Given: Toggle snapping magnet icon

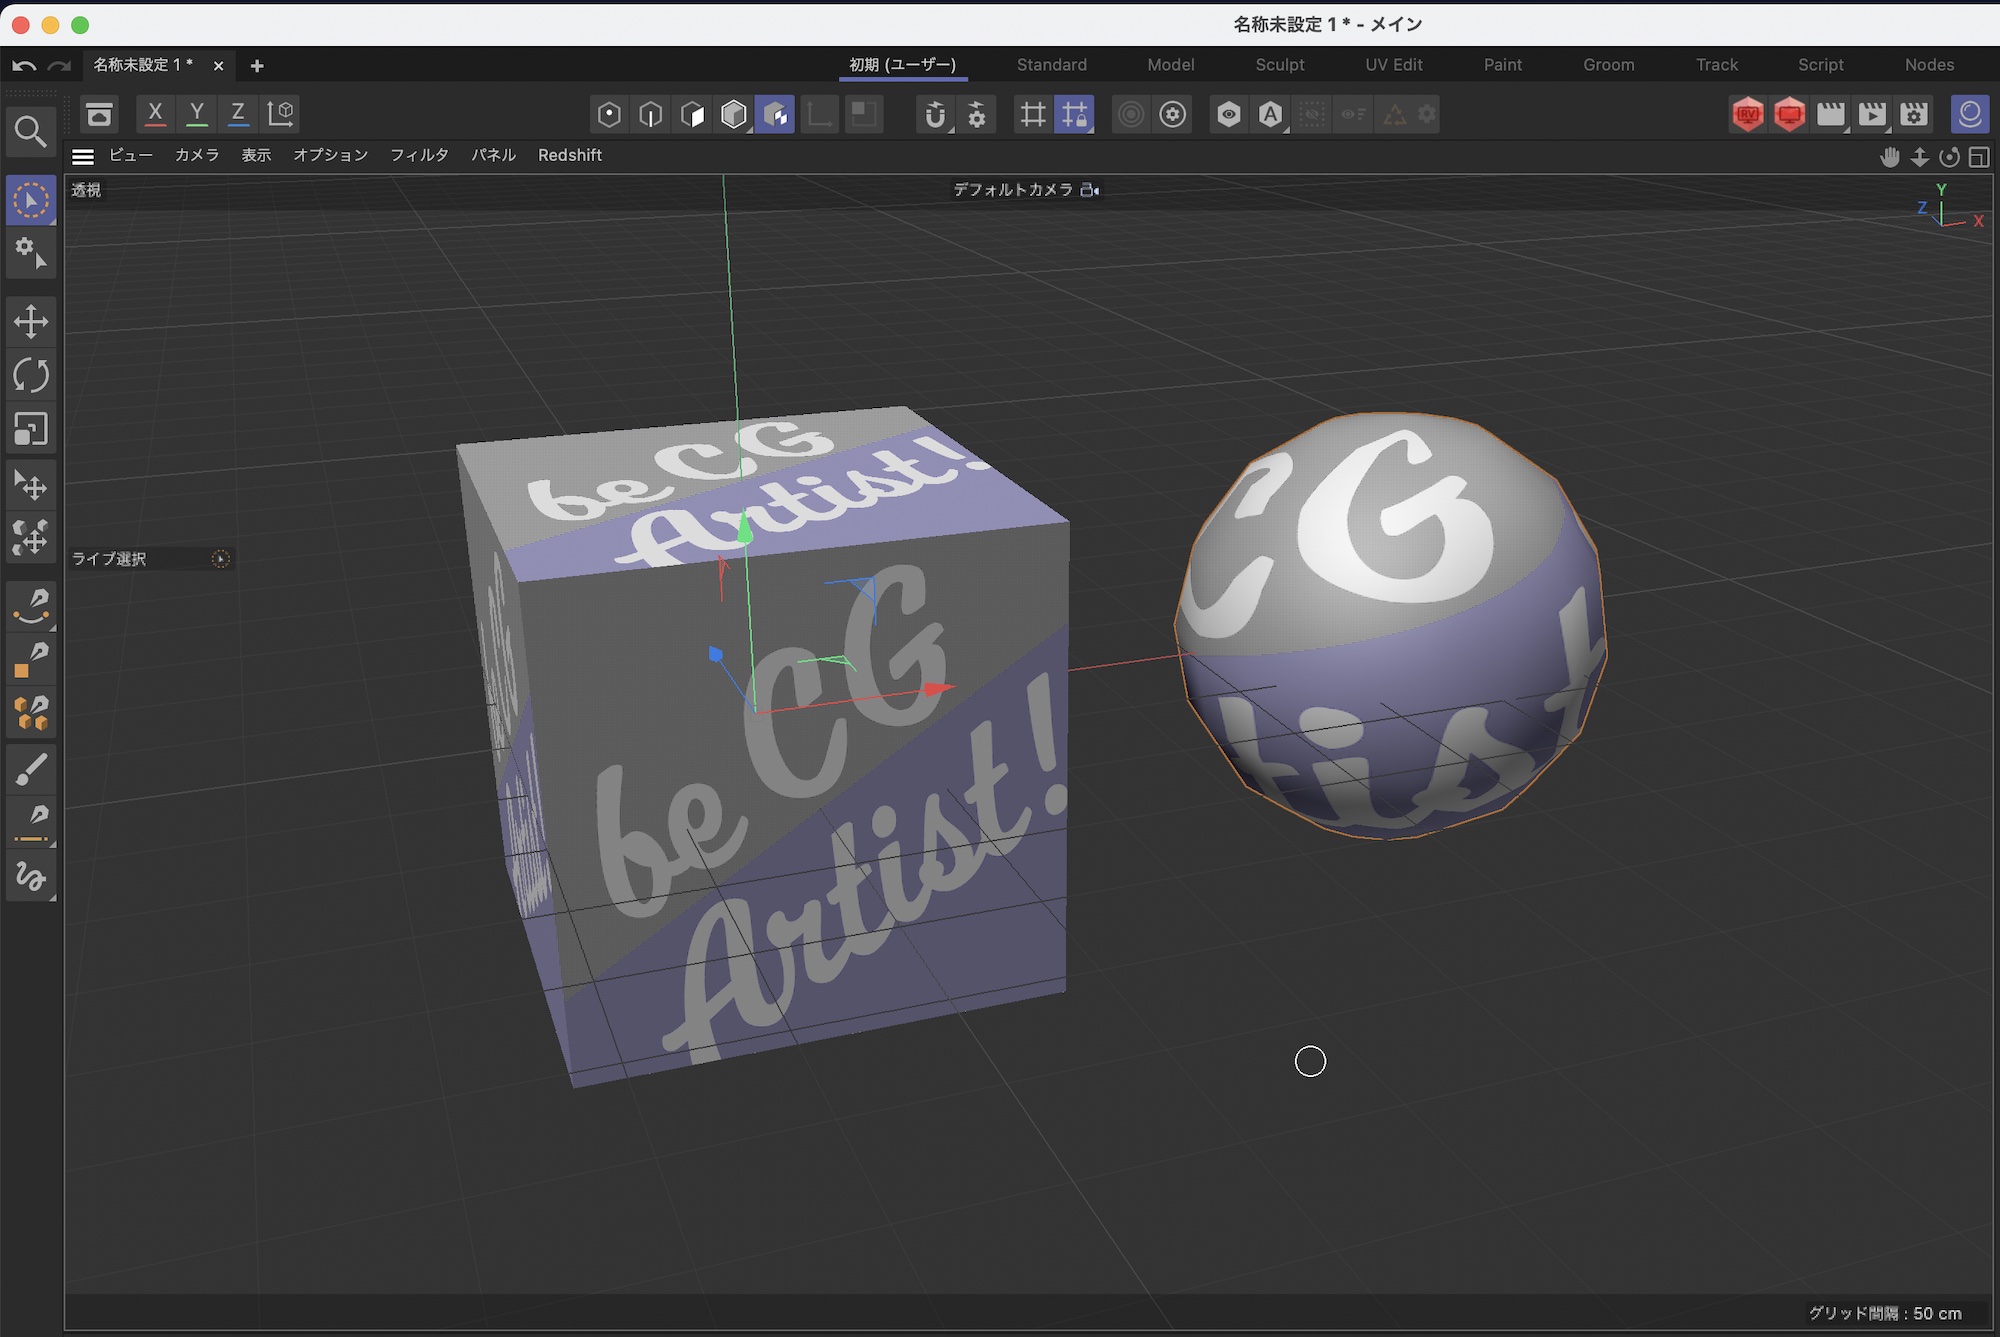Looking at the screenshot, I should click(934, 114).
